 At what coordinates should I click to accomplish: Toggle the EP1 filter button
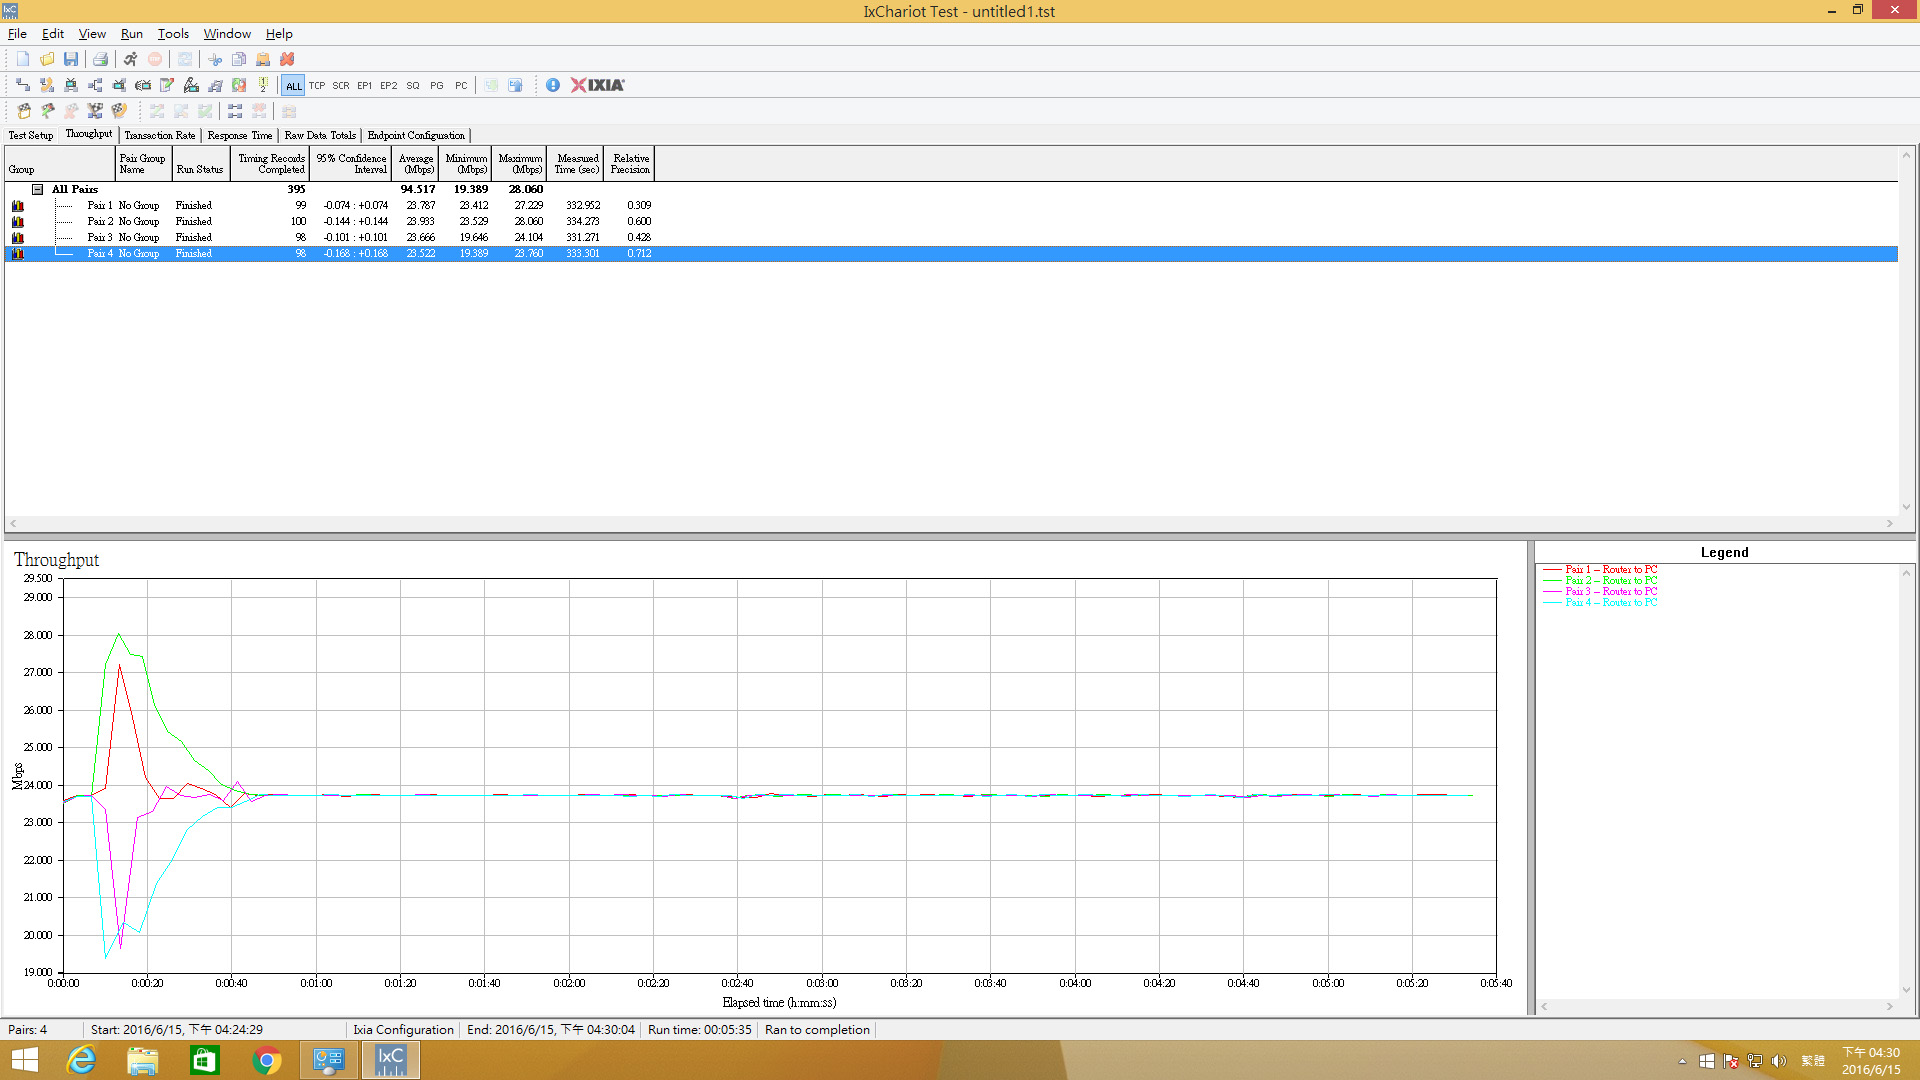(x=365, y=85)
